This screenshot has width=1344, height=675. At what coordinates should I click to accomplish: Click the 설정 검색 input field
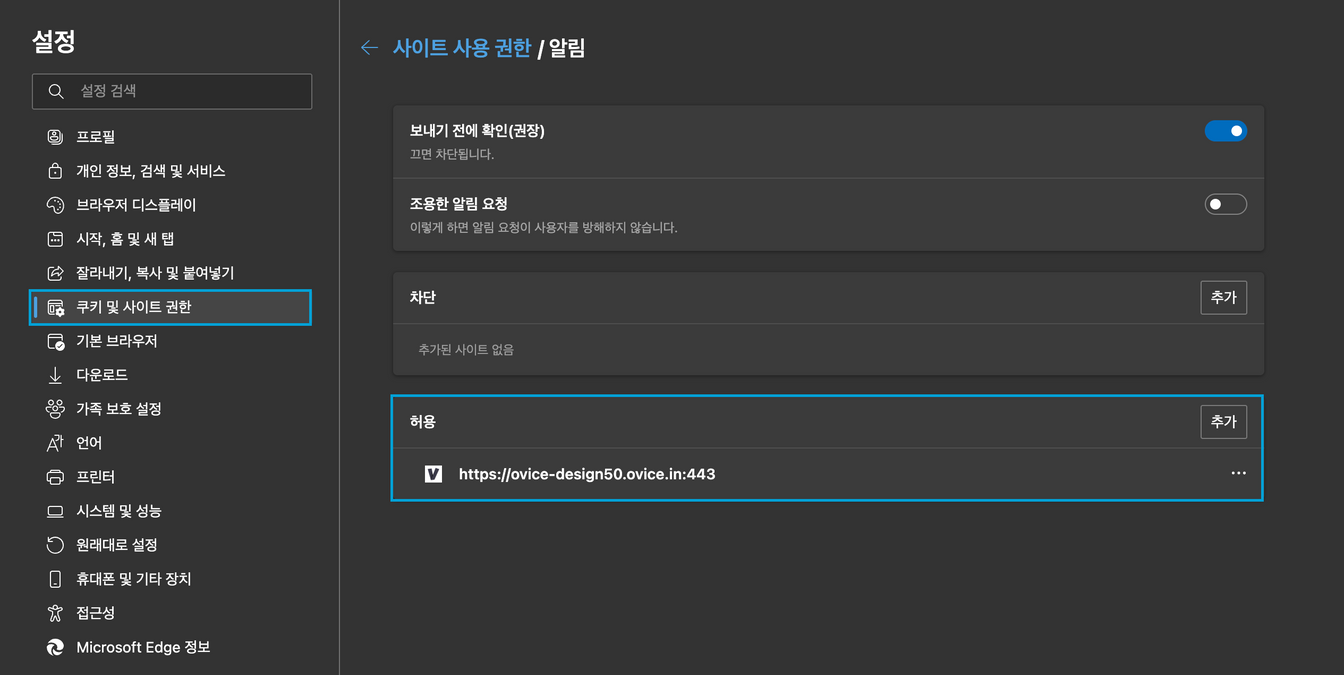(172, 91)
